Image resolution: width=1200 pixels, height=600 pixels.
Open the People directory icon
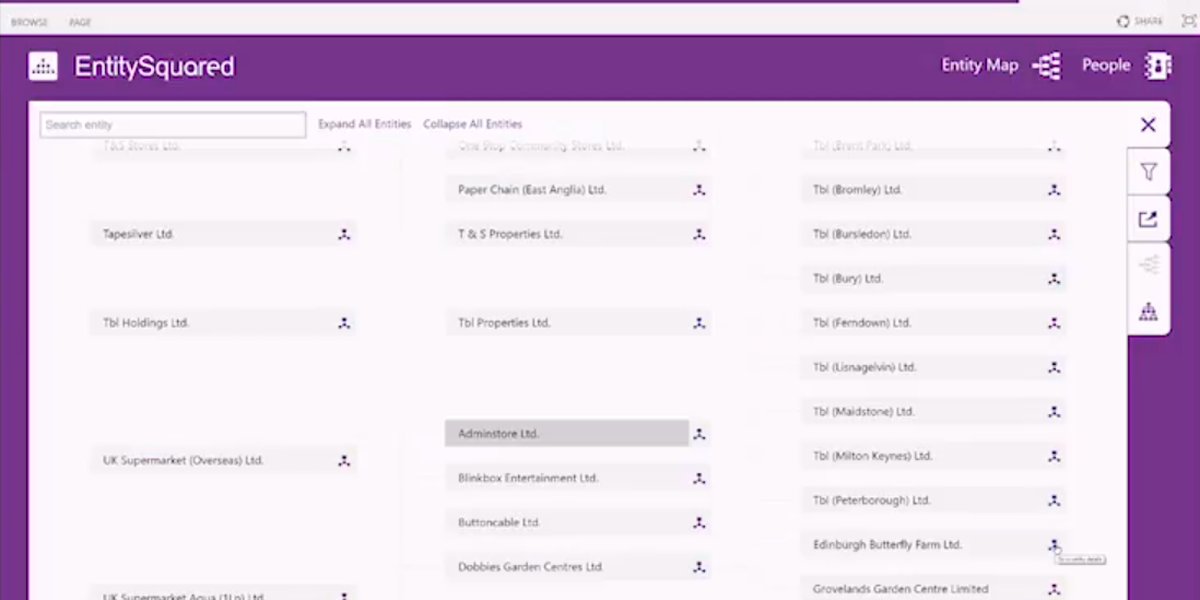point(1158,66)
